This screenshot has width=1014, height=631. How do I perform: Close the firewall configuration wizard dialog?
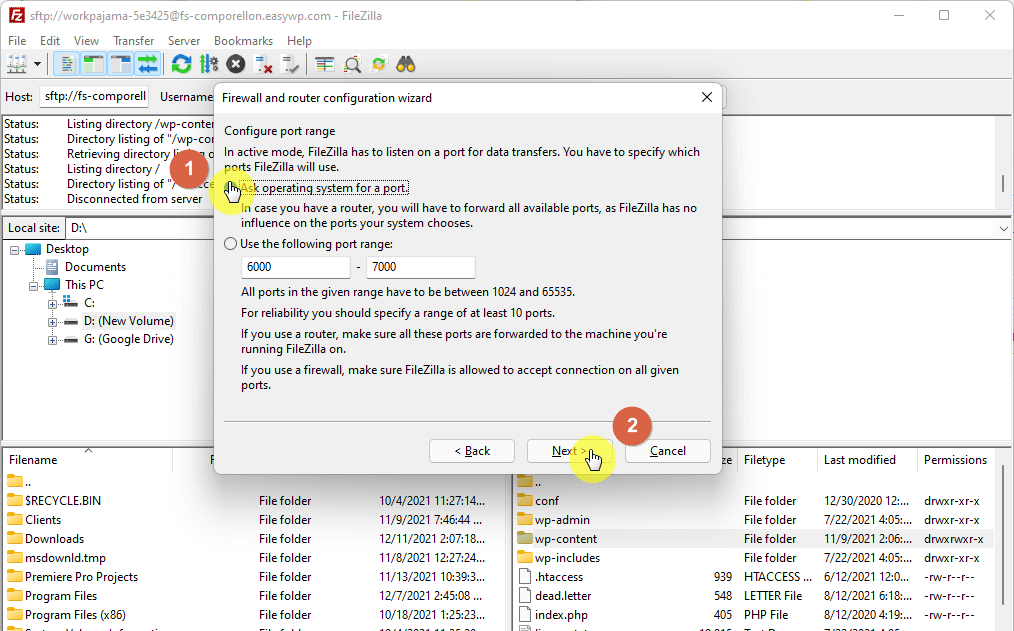(707, 97)
